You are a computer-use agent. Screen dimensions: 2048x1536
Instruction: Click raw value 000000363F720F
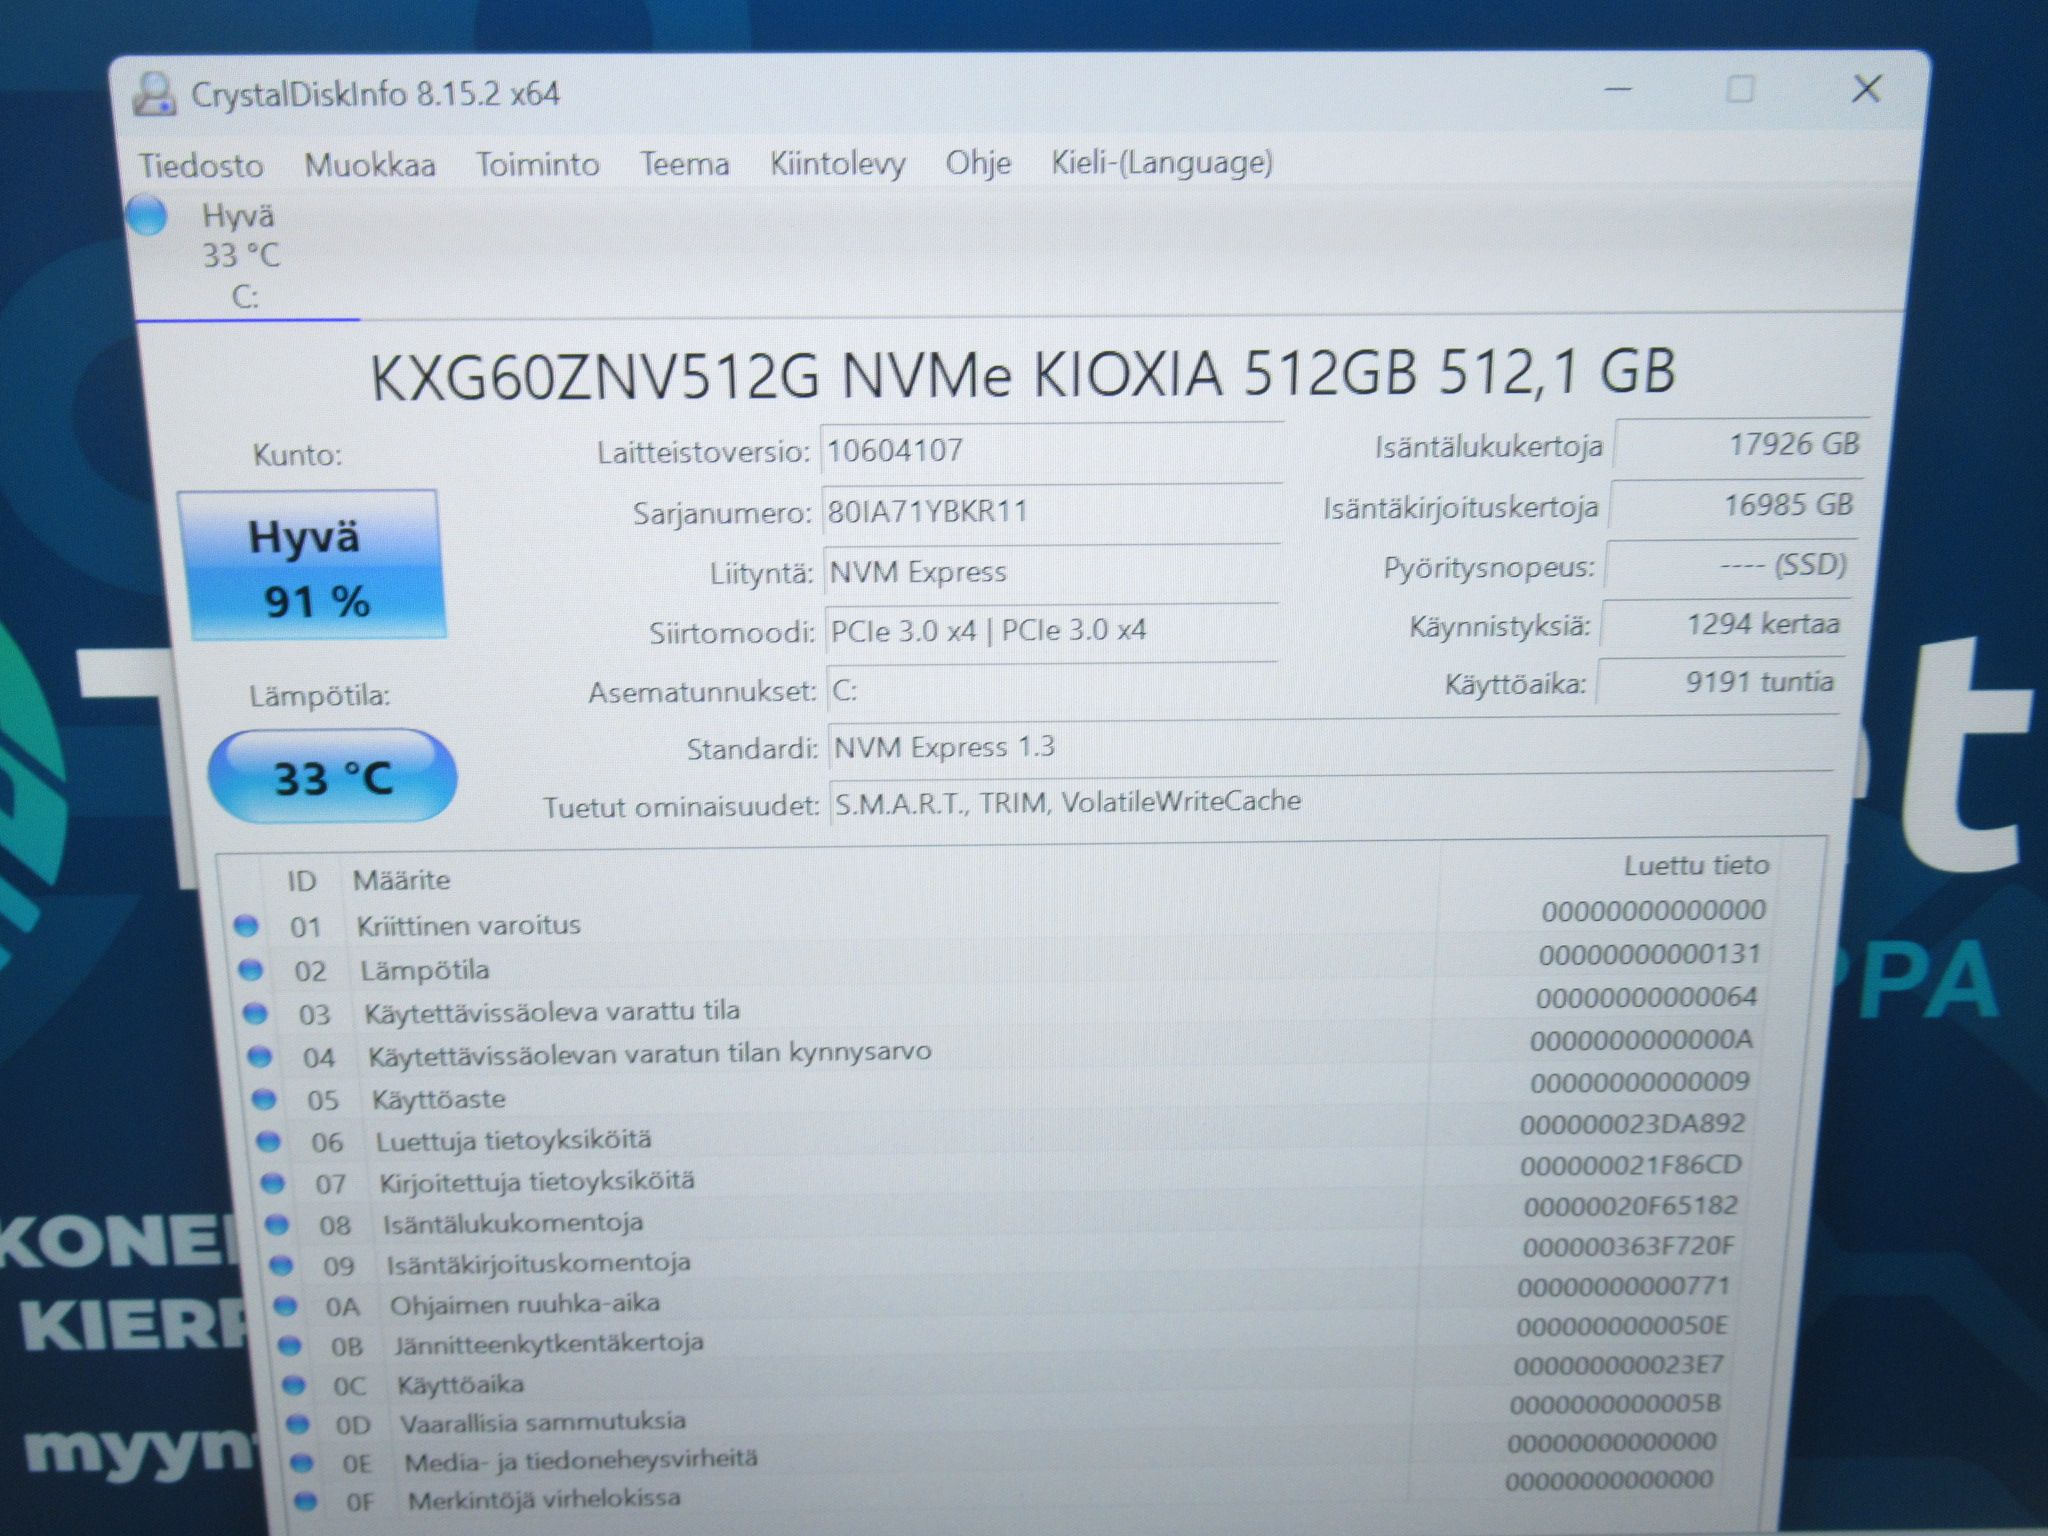tap(1628, 1246)
